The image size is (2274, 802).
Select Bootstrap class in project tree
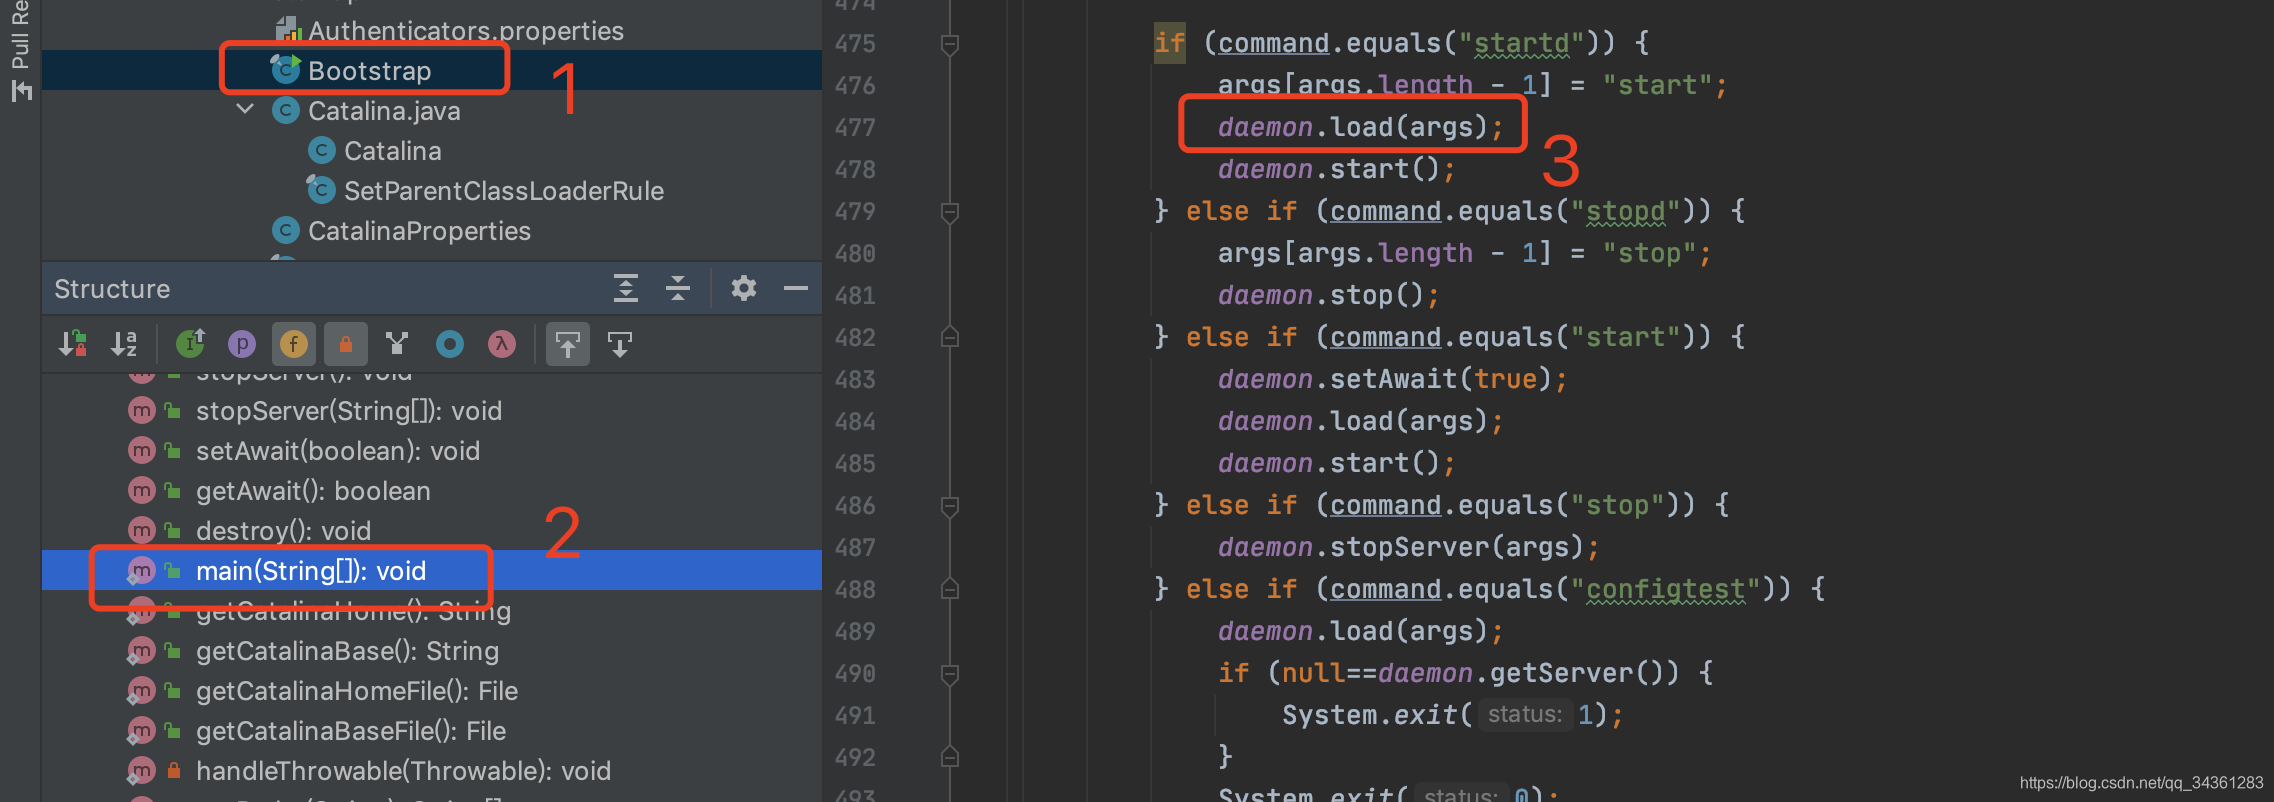coord(369,71)
